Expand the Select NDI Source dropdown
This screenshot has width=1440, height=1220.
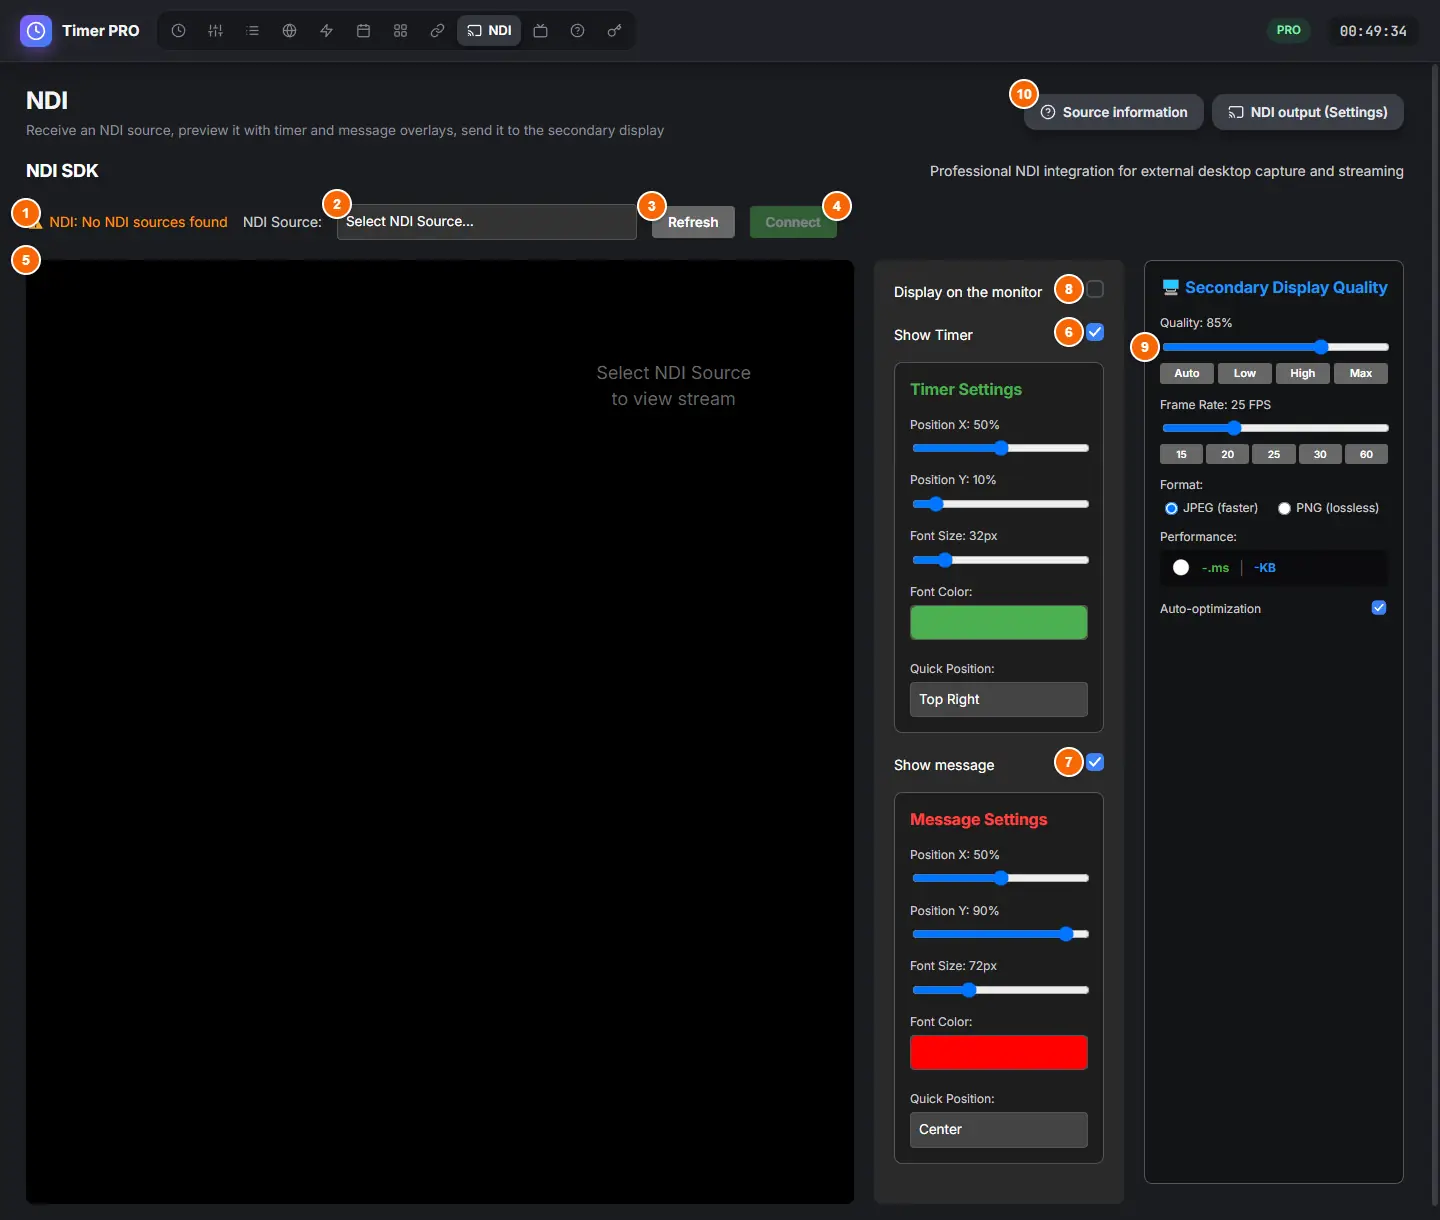(487, 222)
